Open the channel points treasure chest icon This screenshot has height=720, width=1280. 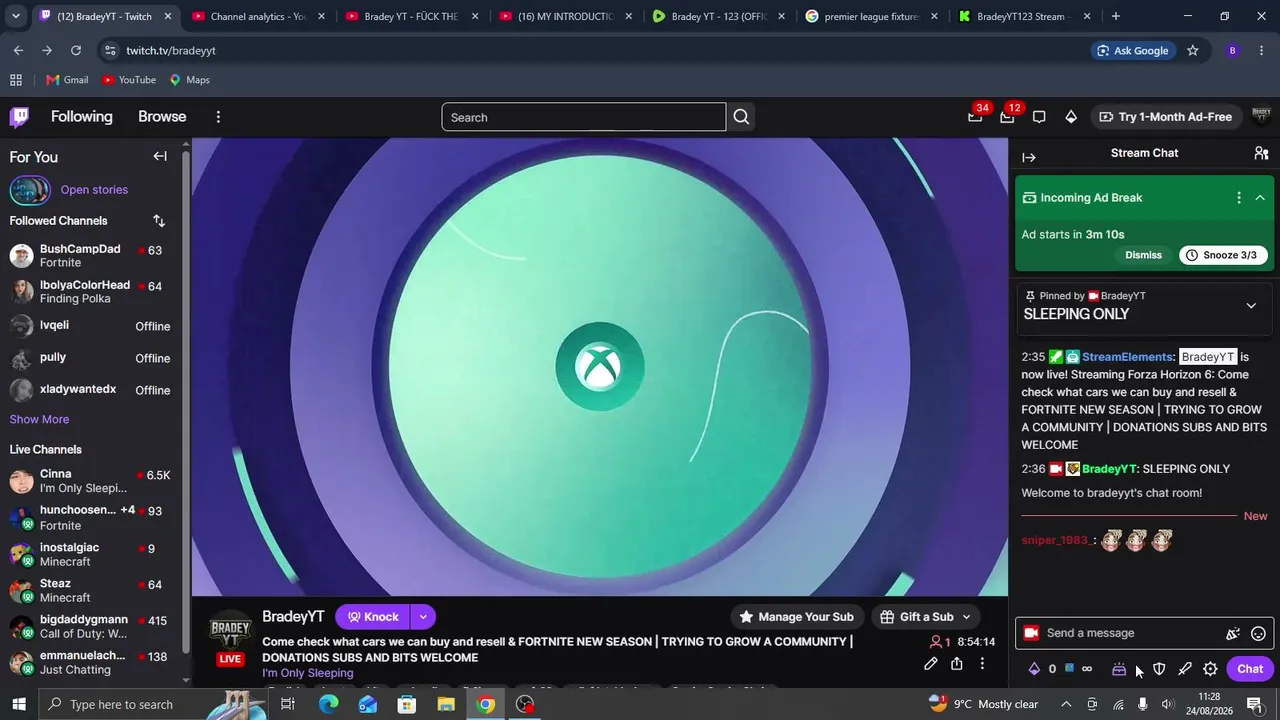pos(1119,669)
